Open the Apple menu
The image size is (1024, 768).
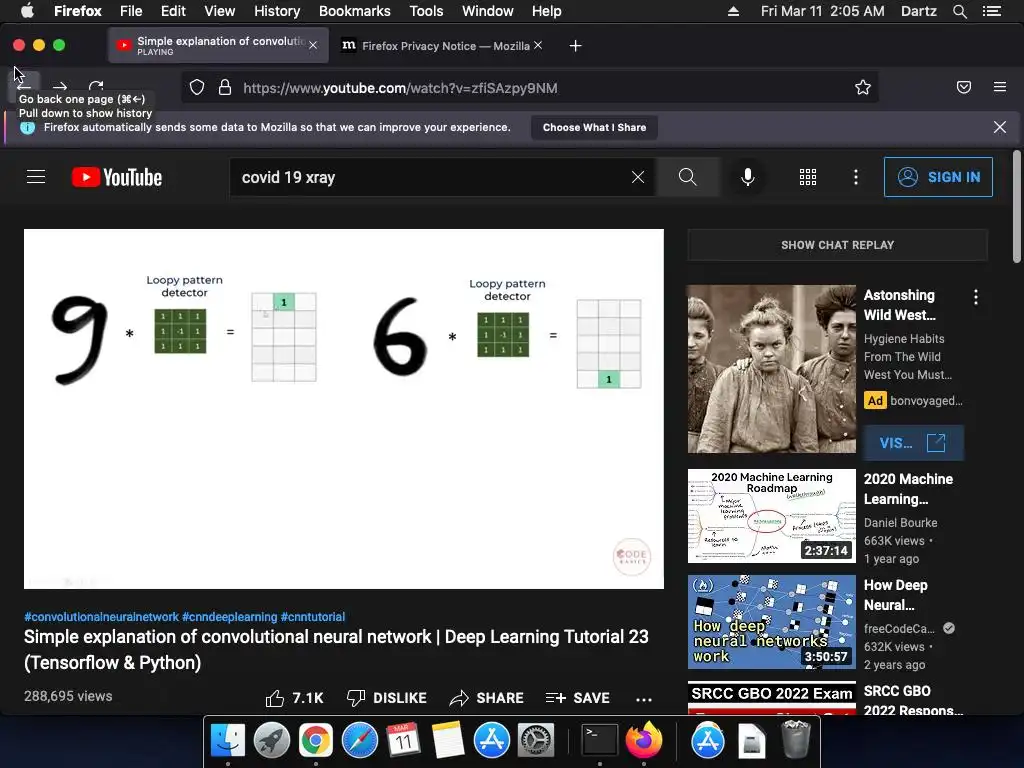27,11
